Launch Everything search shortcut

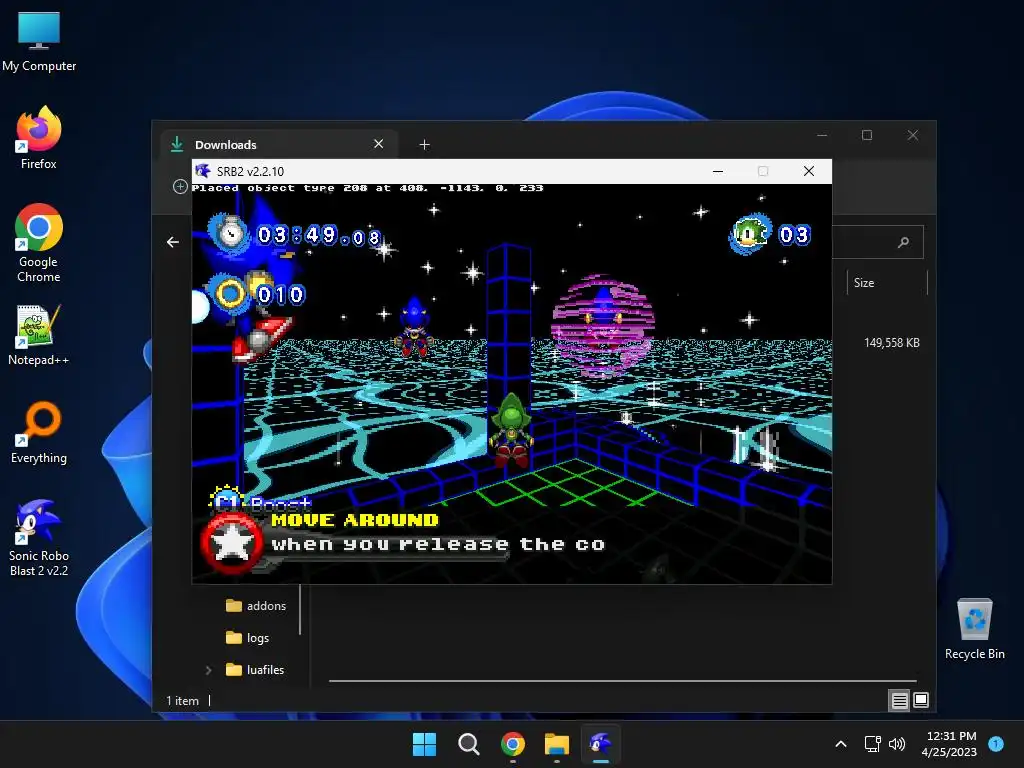39,432
